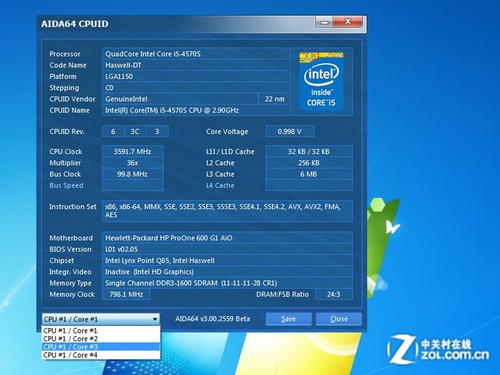
Task: Click the processor value QuadCore Intel Core i5-4570S
Action: pyautogui.click(x=196, y=54)
